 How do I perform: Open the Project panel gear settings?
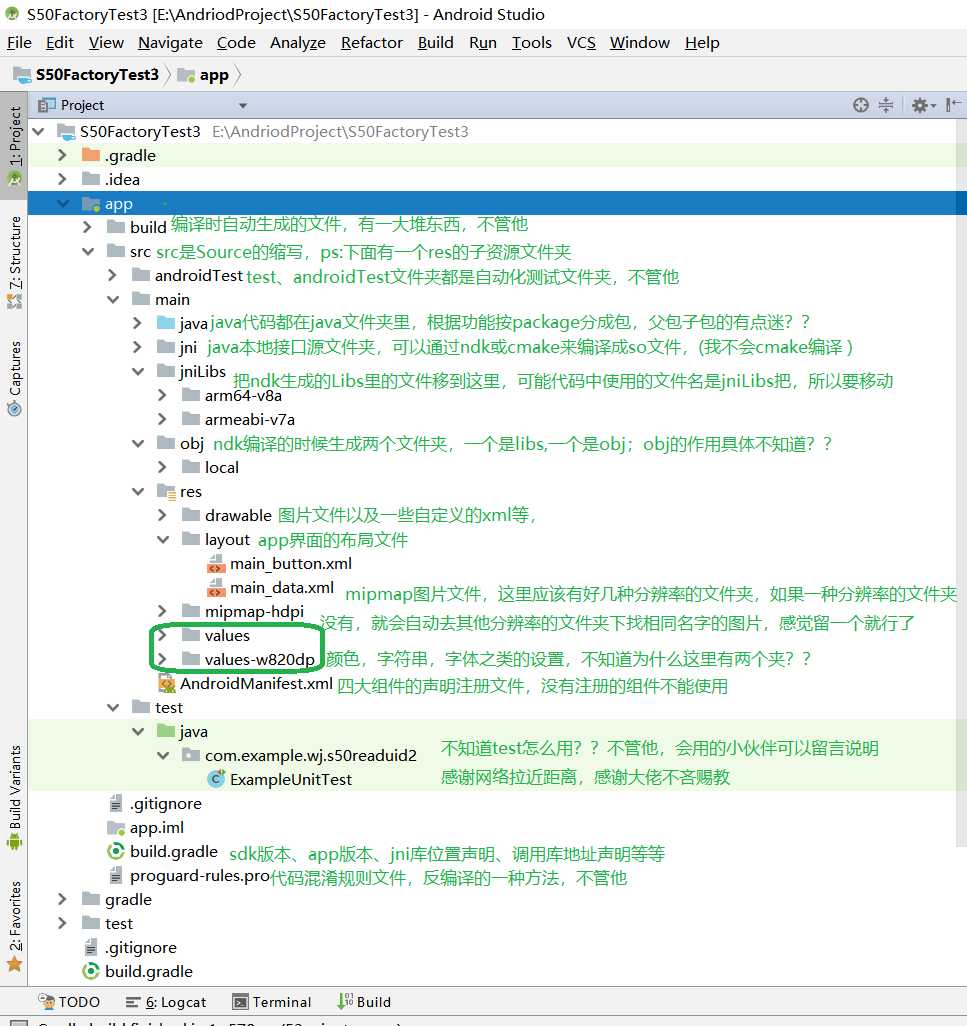(923, 105)
